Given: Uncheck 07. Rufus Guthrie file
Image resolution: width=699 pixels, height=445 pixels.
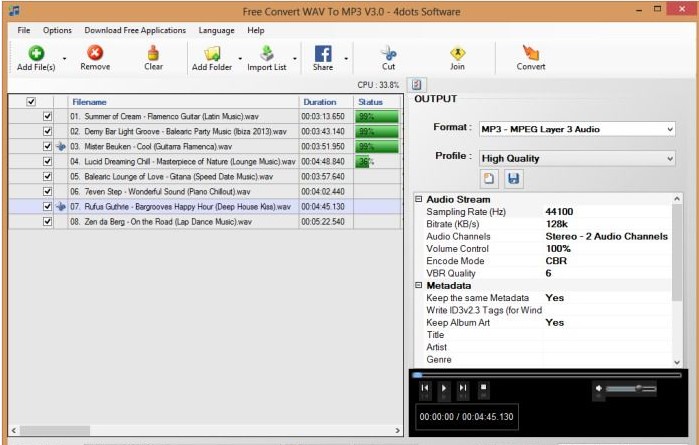Looking at the screenshot, I should pyautogui.click(x=47, y=206).
